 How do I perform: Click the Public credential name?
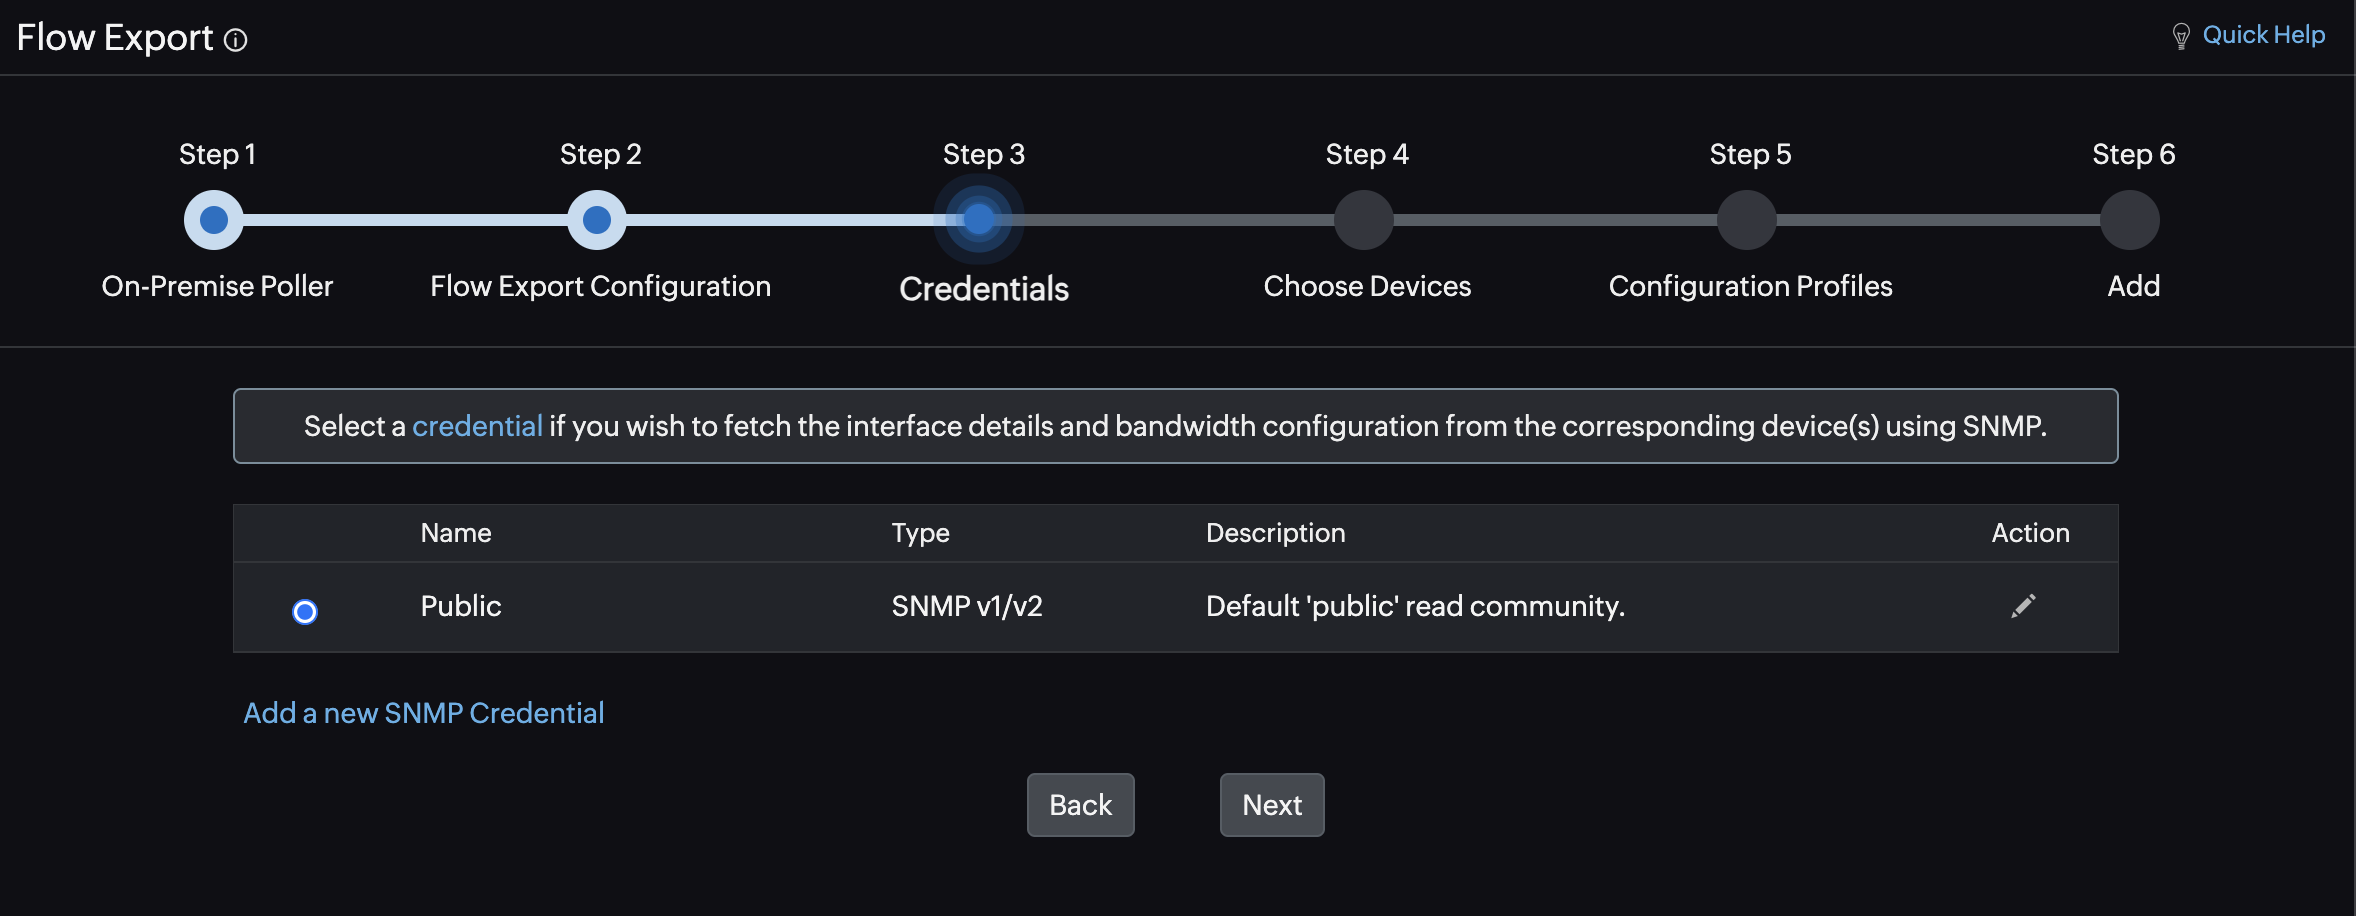[x=461, y=606]
